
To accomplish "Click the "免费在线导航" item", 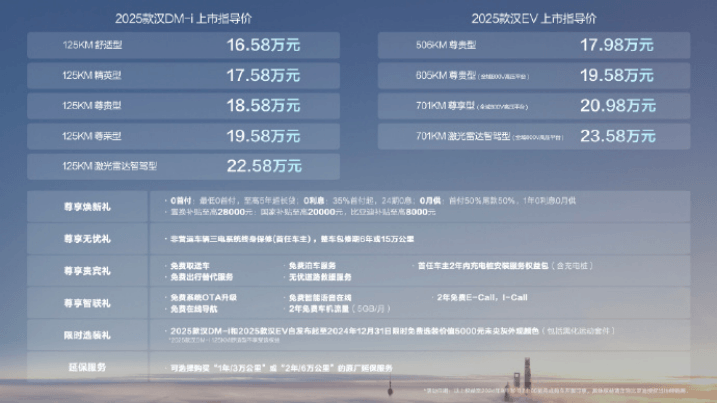I will (x=194, y=309).
